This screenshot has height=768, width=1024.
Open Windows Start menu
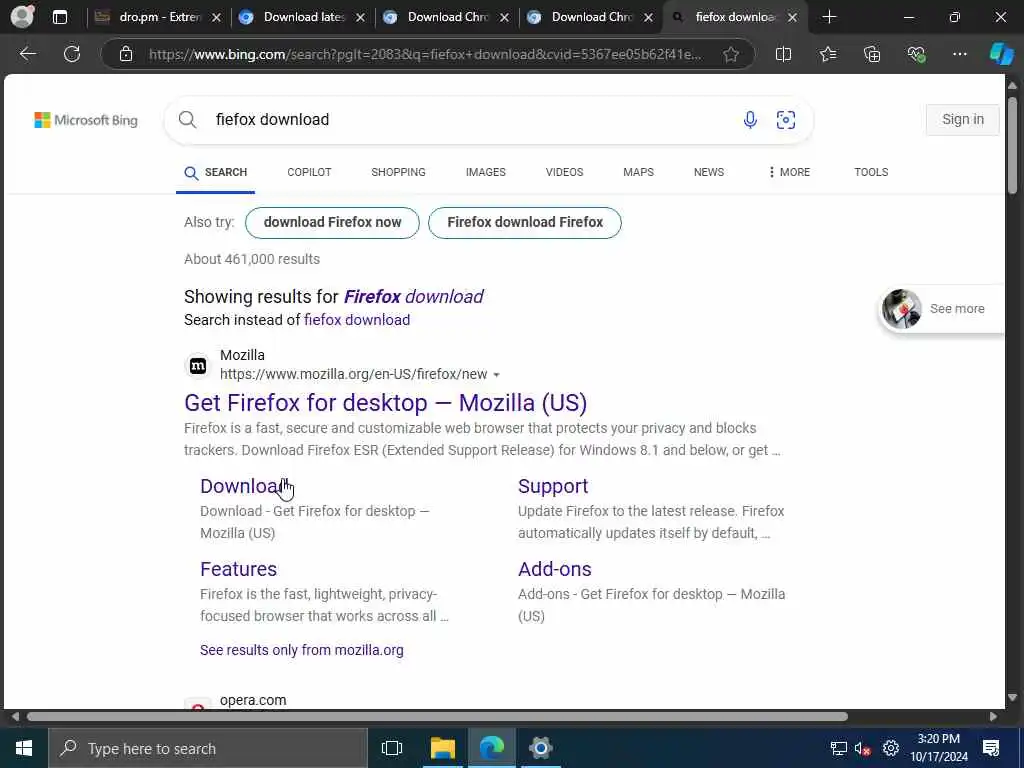pyautogui.click(x=24, y=748)
